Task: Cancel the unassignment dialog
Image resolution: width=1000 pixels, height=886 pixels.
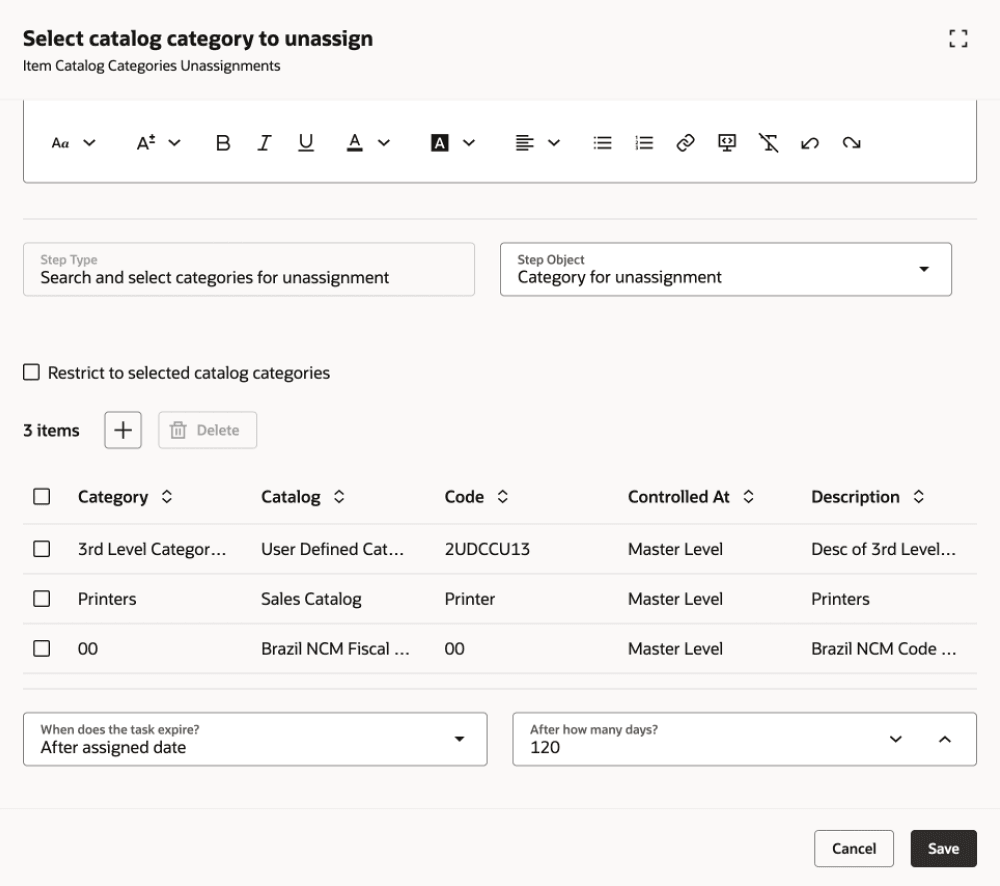Action: 854,848
